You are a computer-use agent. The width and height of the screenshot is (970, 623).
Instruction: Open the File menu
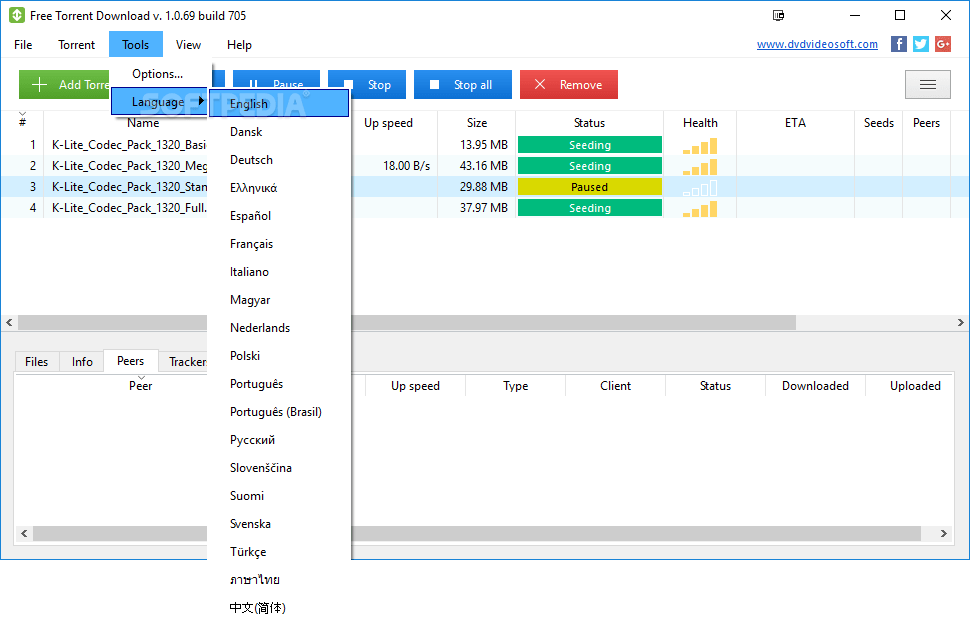[23, 45]
